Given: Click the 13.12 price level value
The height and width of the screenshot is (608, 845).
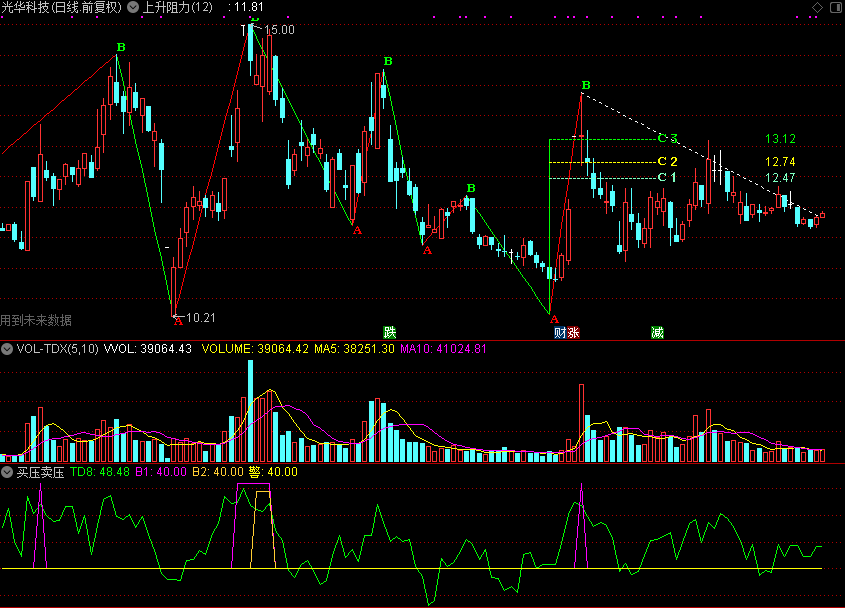Looking at the screenshot, I should (780, 138).
